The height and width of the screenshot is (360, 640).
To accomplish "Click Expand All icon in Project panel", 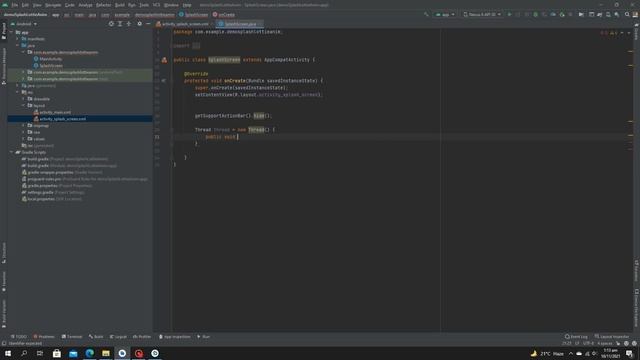I will (x=120, y=24).
